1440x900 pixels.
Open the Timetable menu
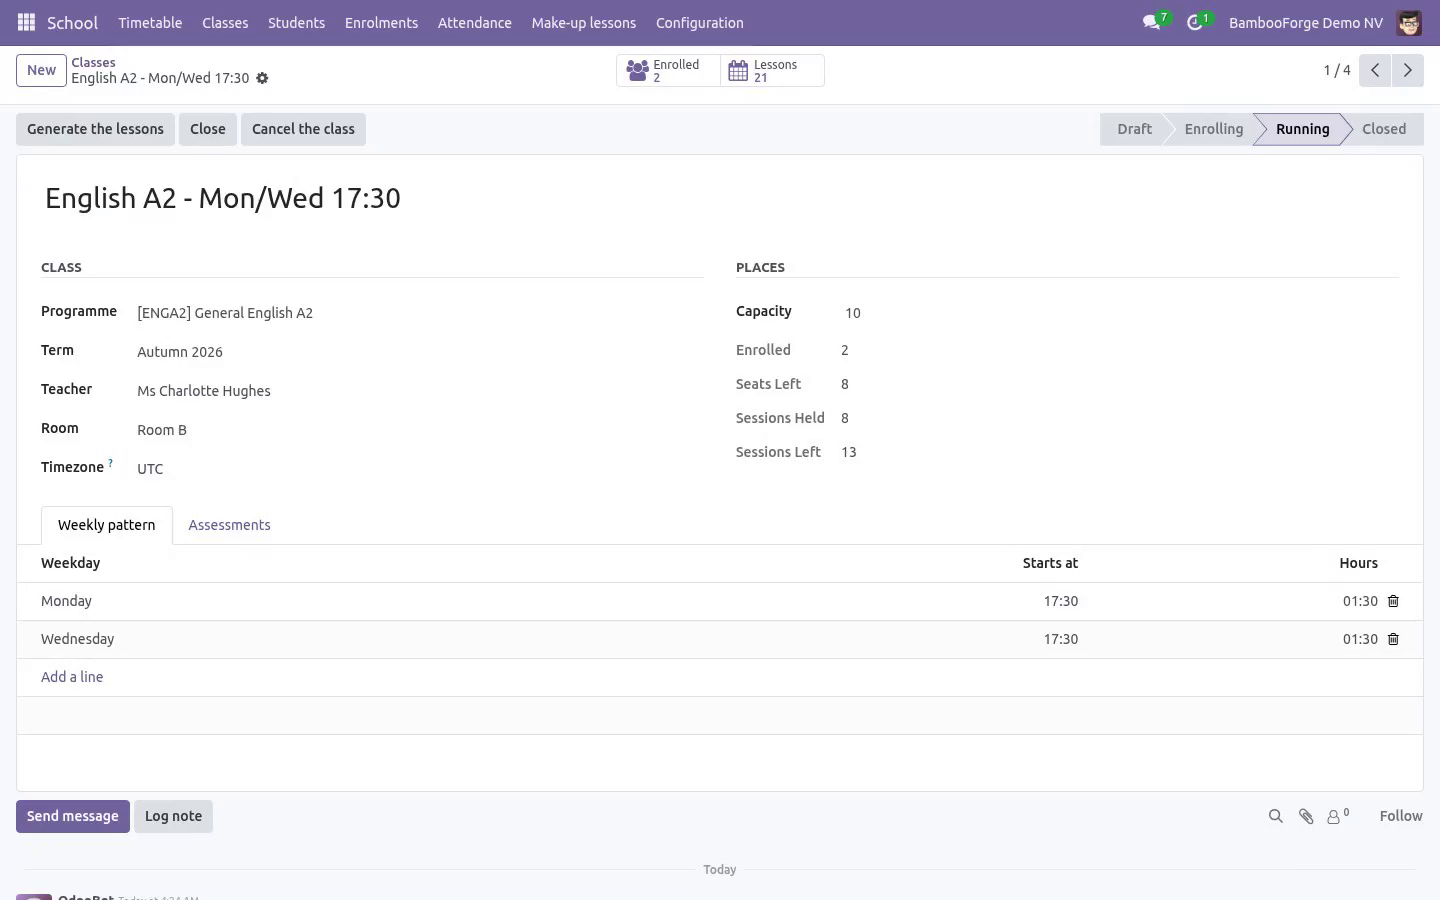(x=150, y=22)
